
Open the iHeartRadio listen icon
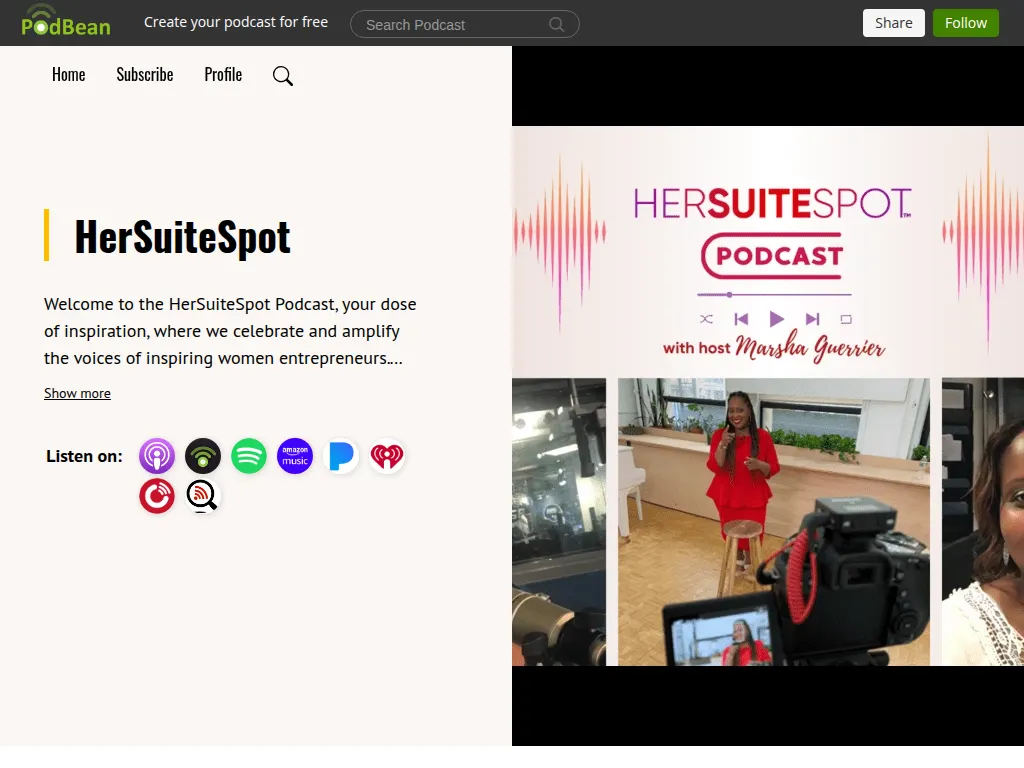pyautogui.click(x=387, y=456)
